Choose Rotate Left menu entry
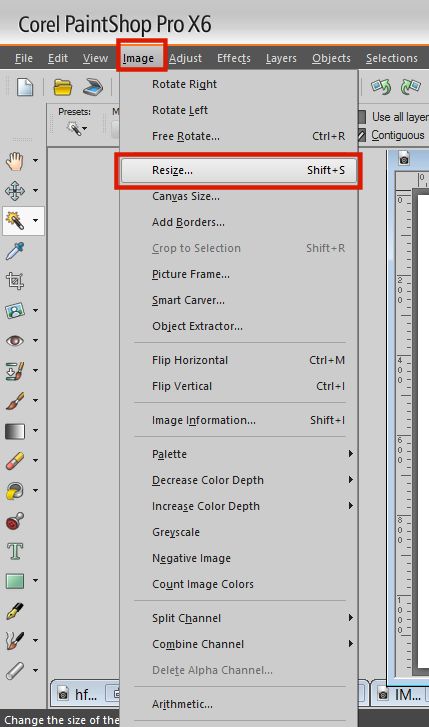 [239, 110]
